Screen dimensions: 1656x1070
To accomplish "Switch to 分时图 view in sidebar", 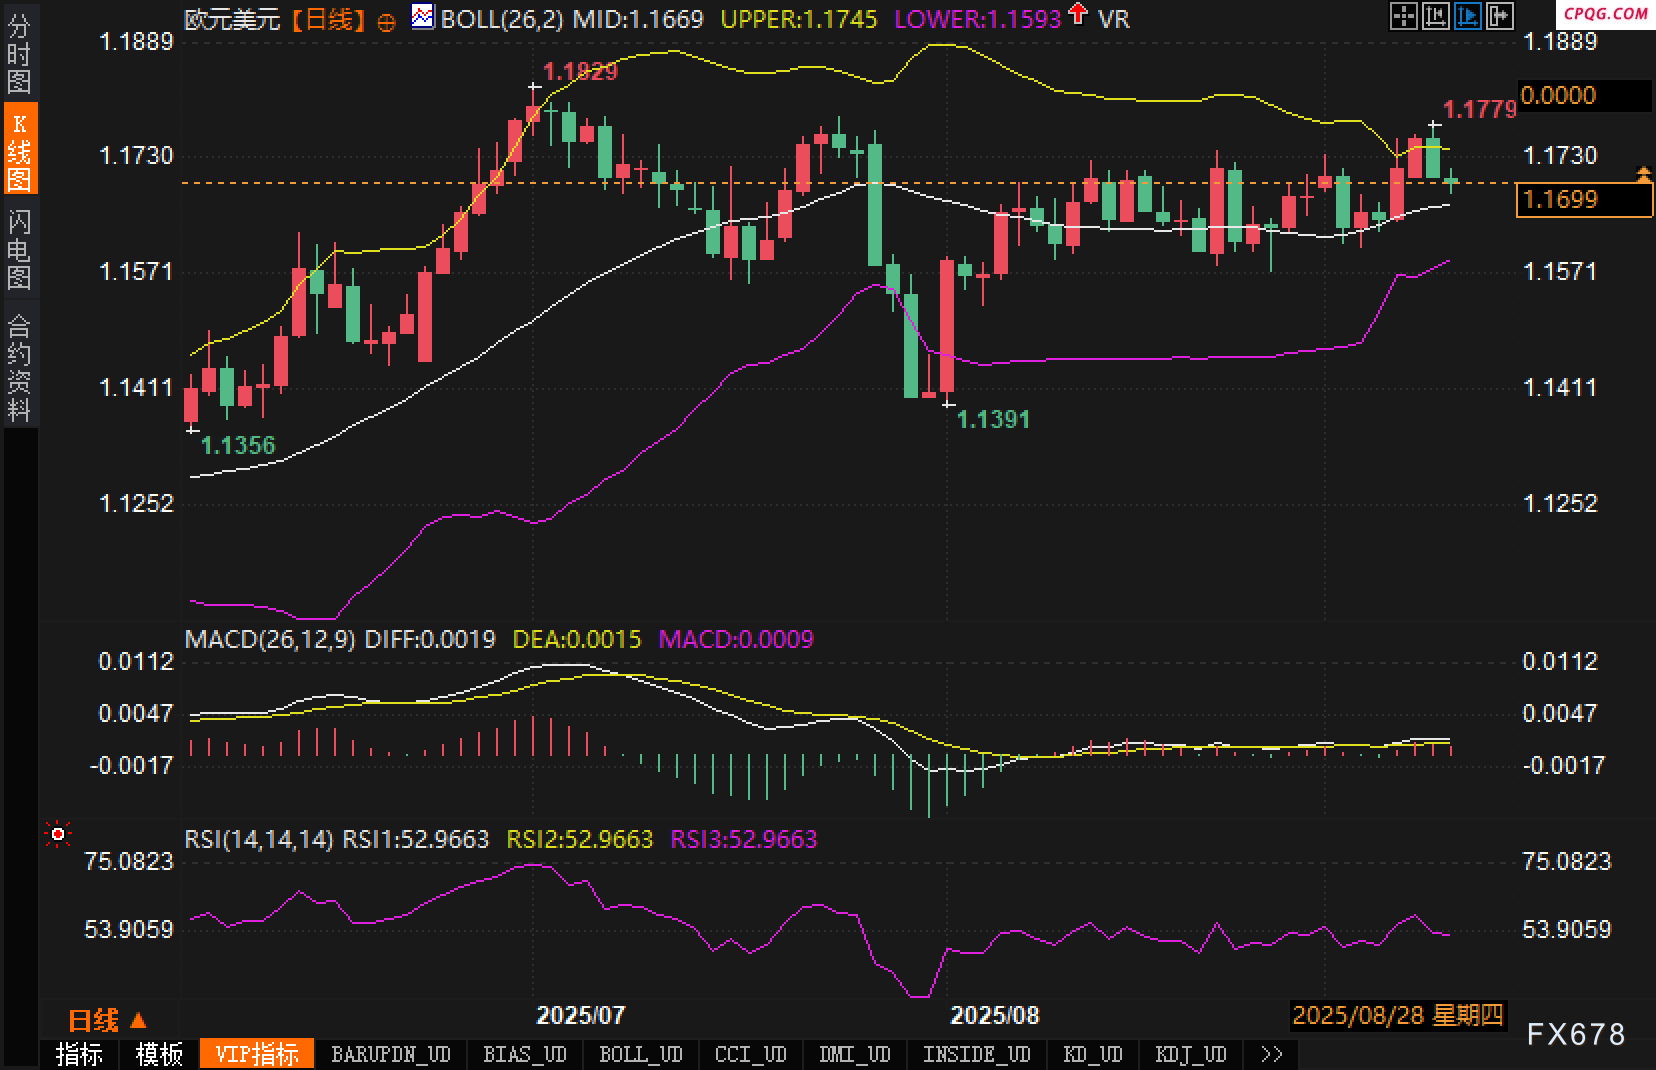I will pyautogui.click(x=19, y=54).
